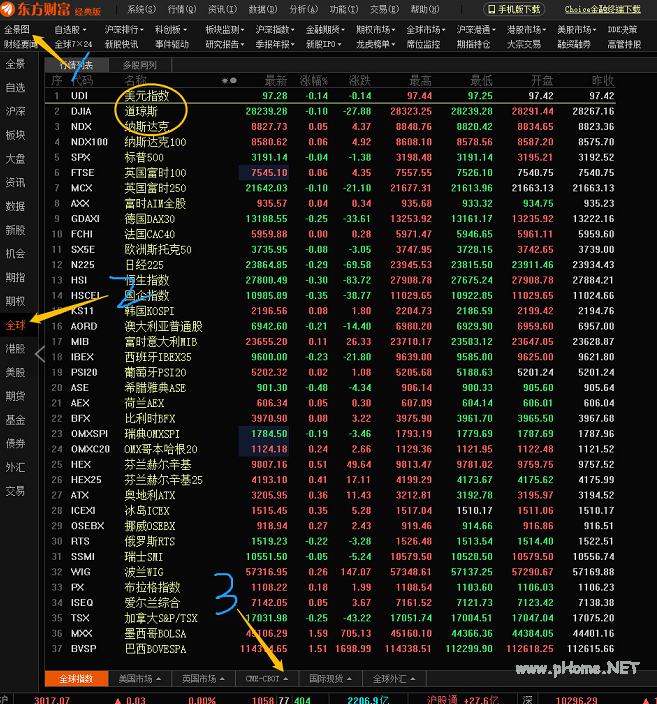Expand the 板块监测 dropdown
This screenshot has height=704, width=657.
[225, 30]
